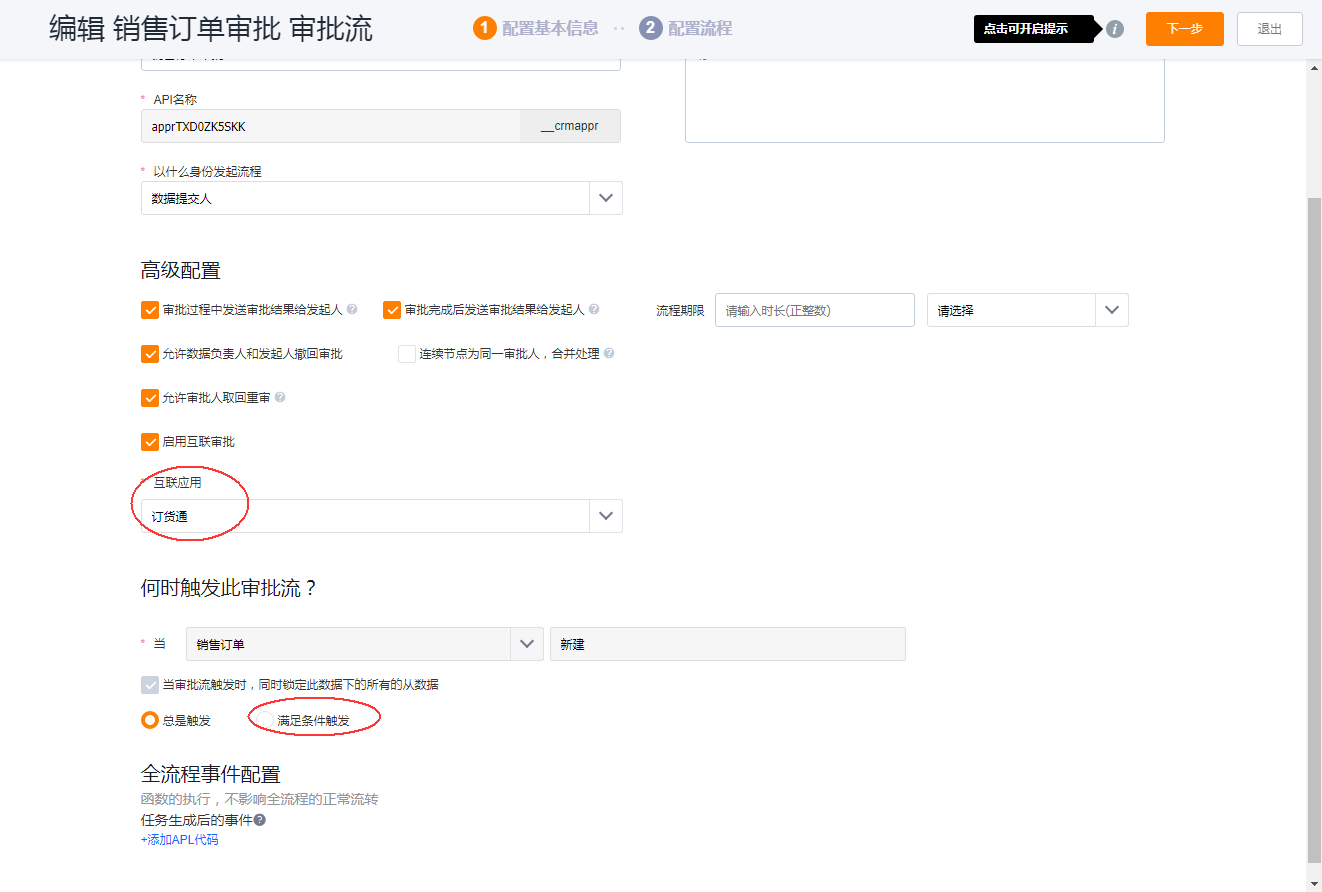Enable 连续节点为同一审批人，合并处理 checkbox
This screenshot has width=1322, height=892.
click(407, 354)
